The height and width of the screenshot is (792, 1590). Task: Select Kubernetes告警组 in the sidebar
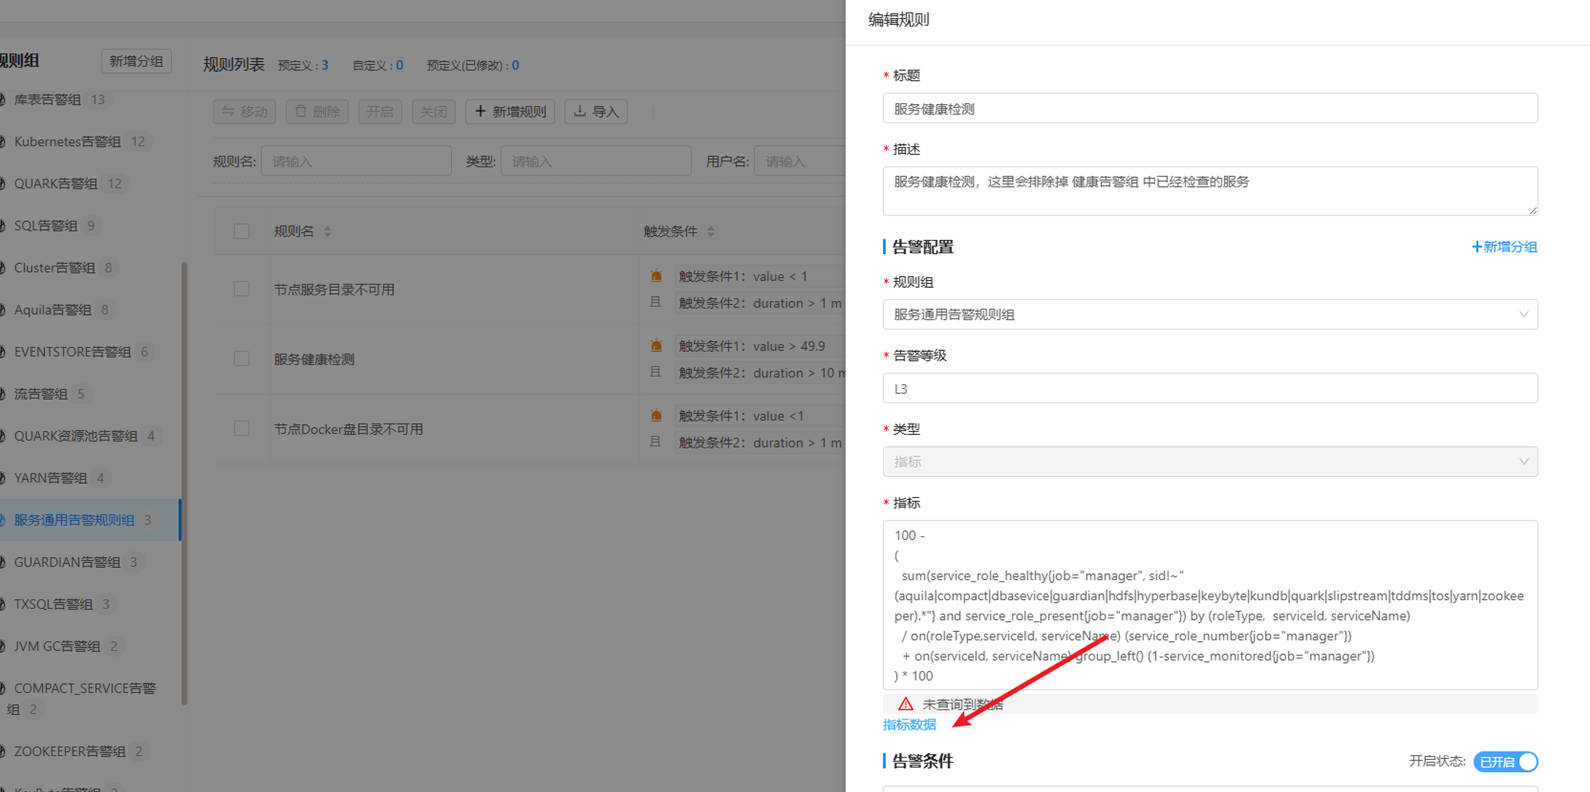[67, 142]
